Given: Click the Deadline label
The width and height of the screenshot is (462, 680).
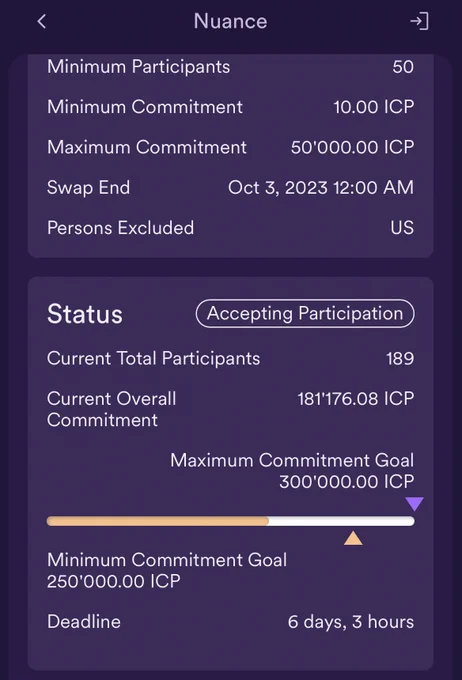Looking at the screenshot, I should [x=84, y=622].
